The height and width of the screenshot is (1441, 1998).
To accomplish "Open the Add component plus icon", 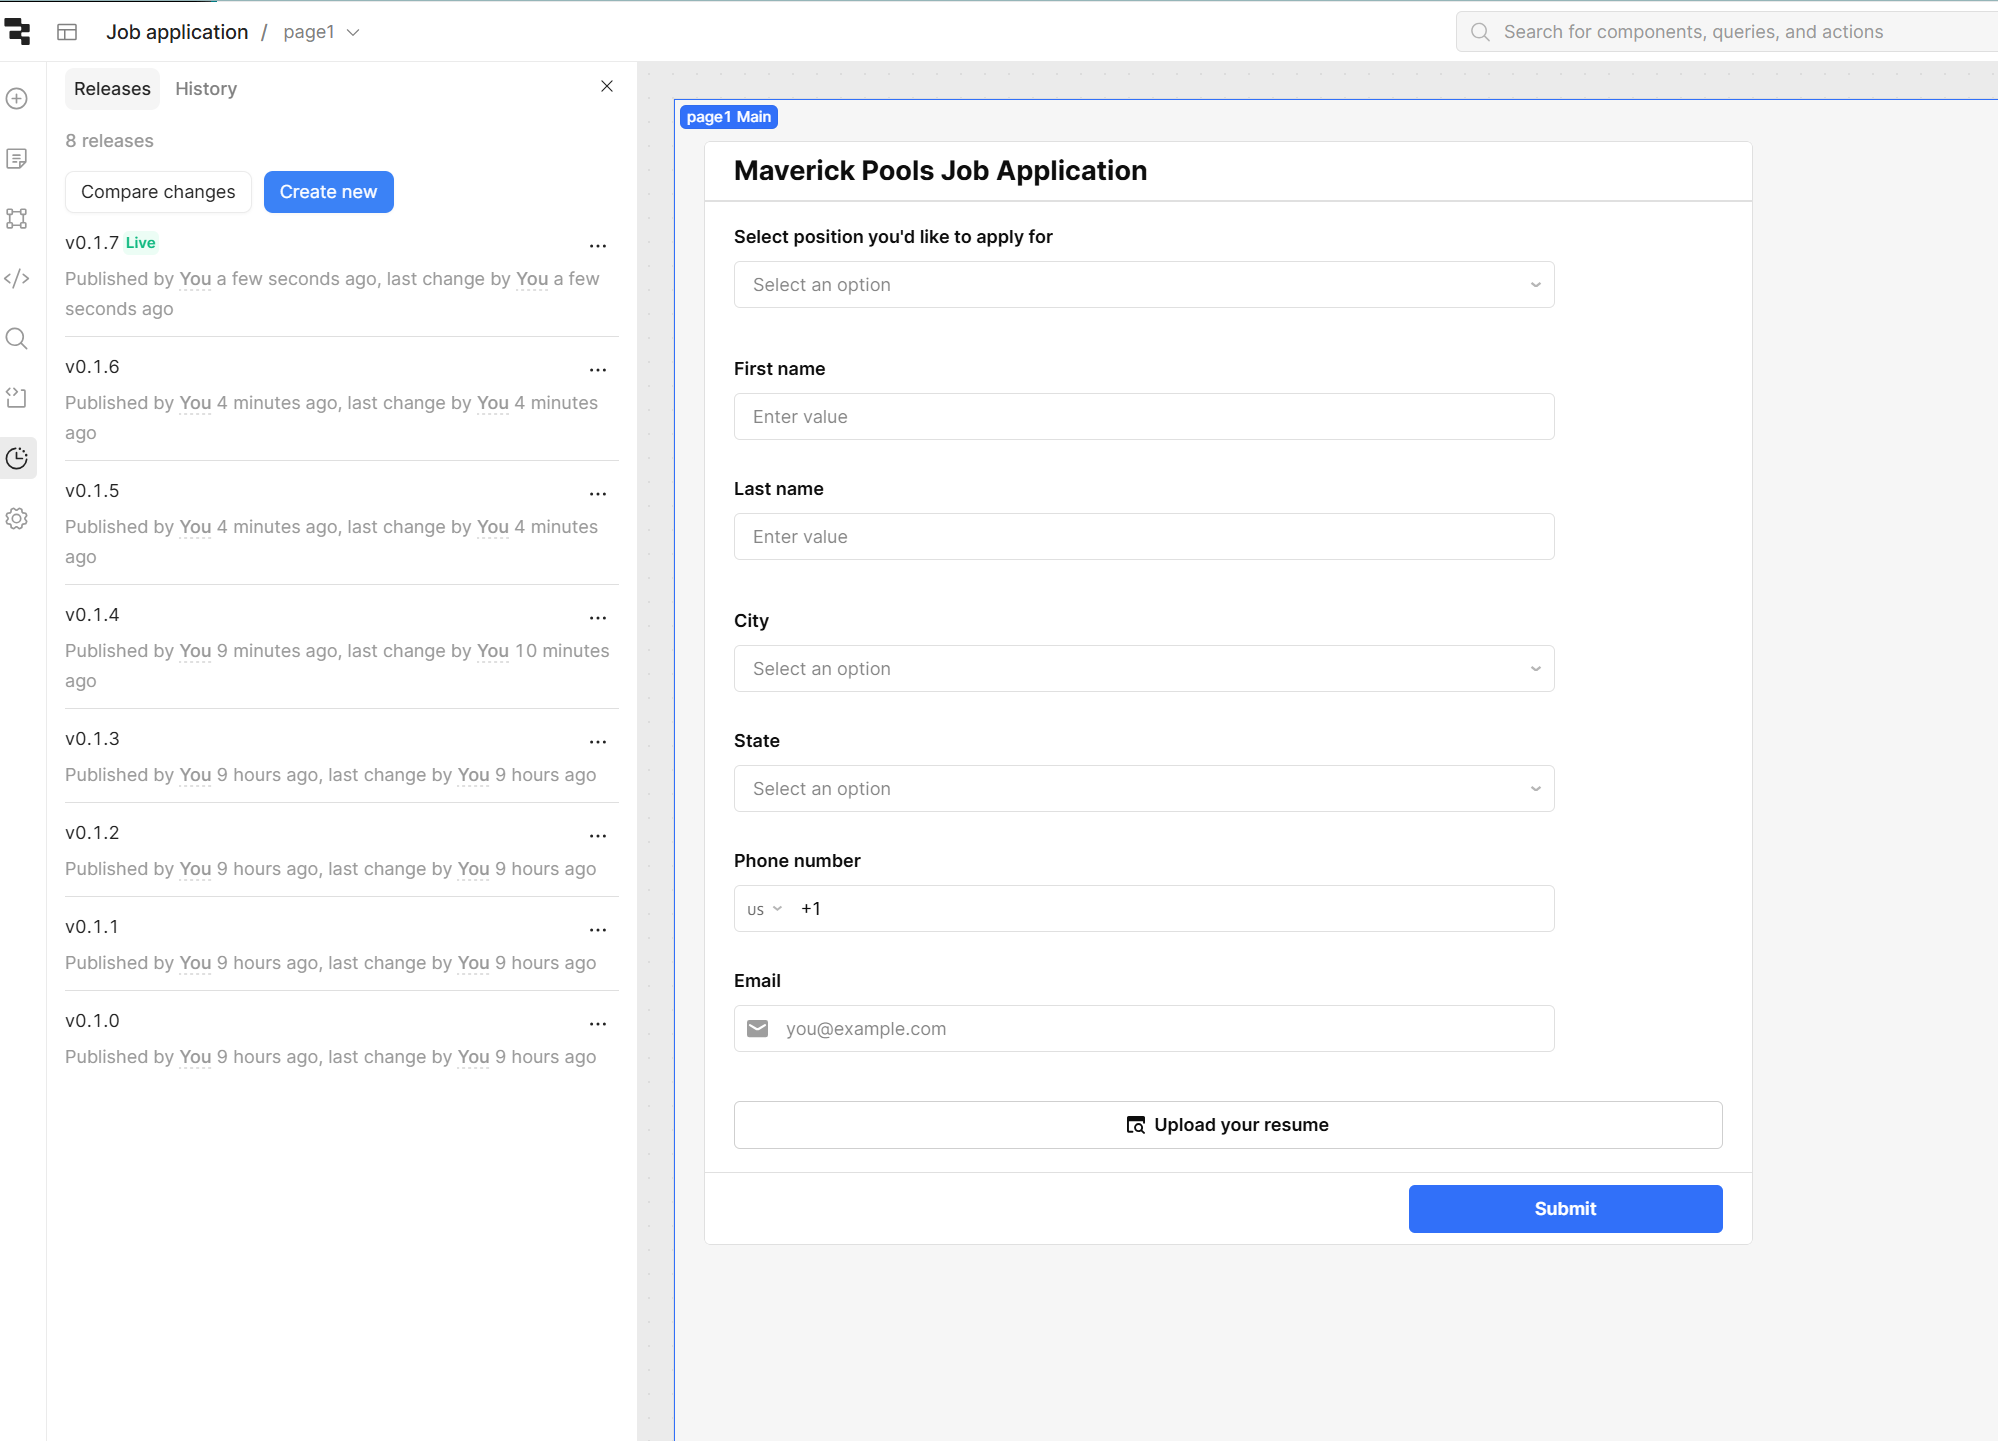I will pyautogui.click(x=17, y=99).
